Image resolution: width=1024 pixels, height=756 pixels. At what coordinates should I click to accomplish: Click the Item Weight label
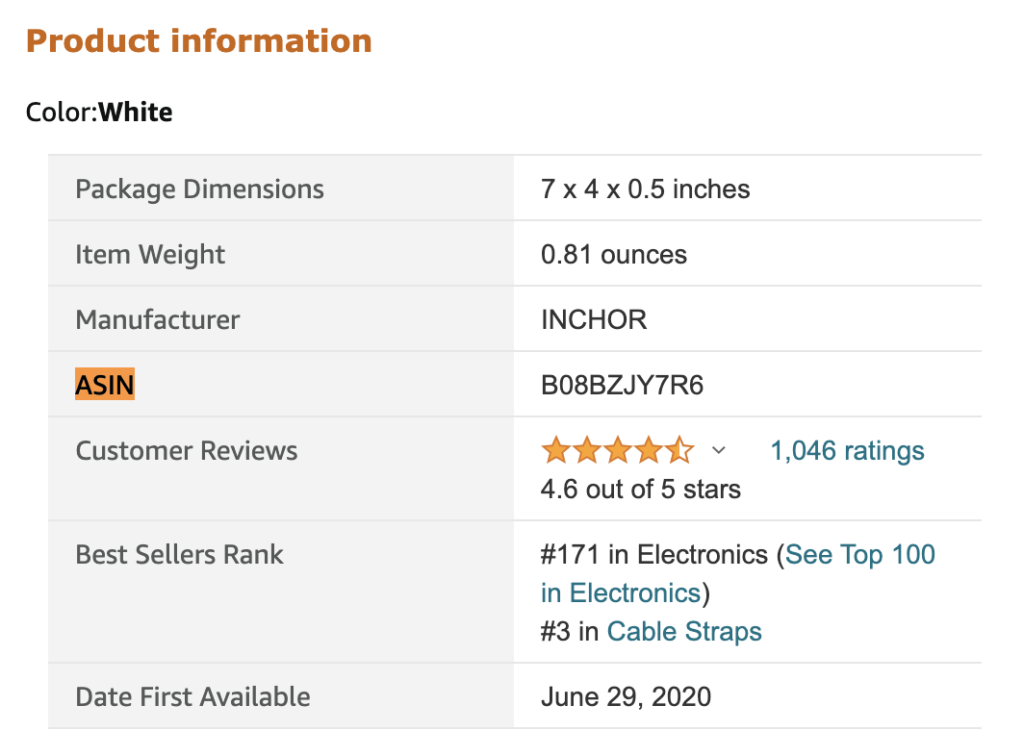150,255
